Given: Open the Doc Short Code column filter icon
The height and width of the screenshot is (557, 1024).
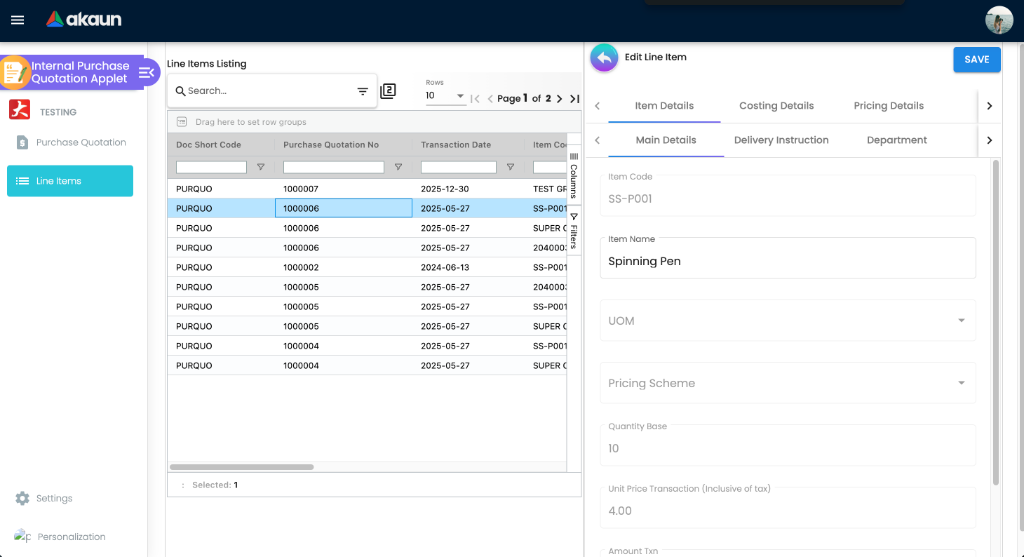Looking at the screenshot, I should pos(261,167).
